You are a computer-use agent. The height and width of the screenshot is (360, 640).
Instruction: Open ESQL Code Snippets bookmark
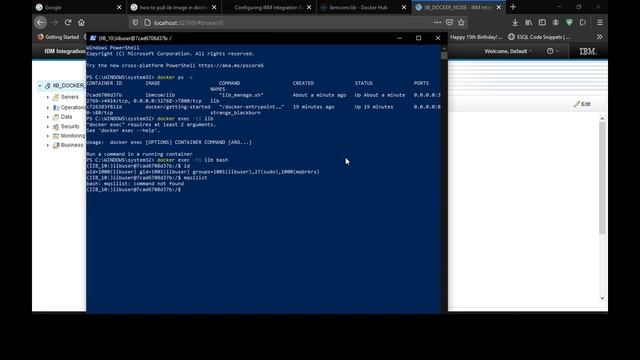click(539, 37)
